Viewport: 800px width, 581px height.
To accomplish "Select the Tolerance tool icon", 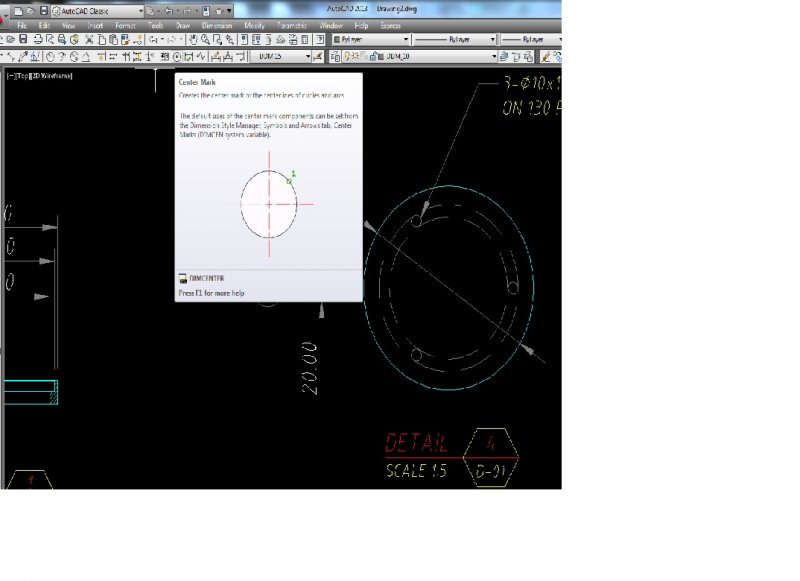I will click(164, 57).
